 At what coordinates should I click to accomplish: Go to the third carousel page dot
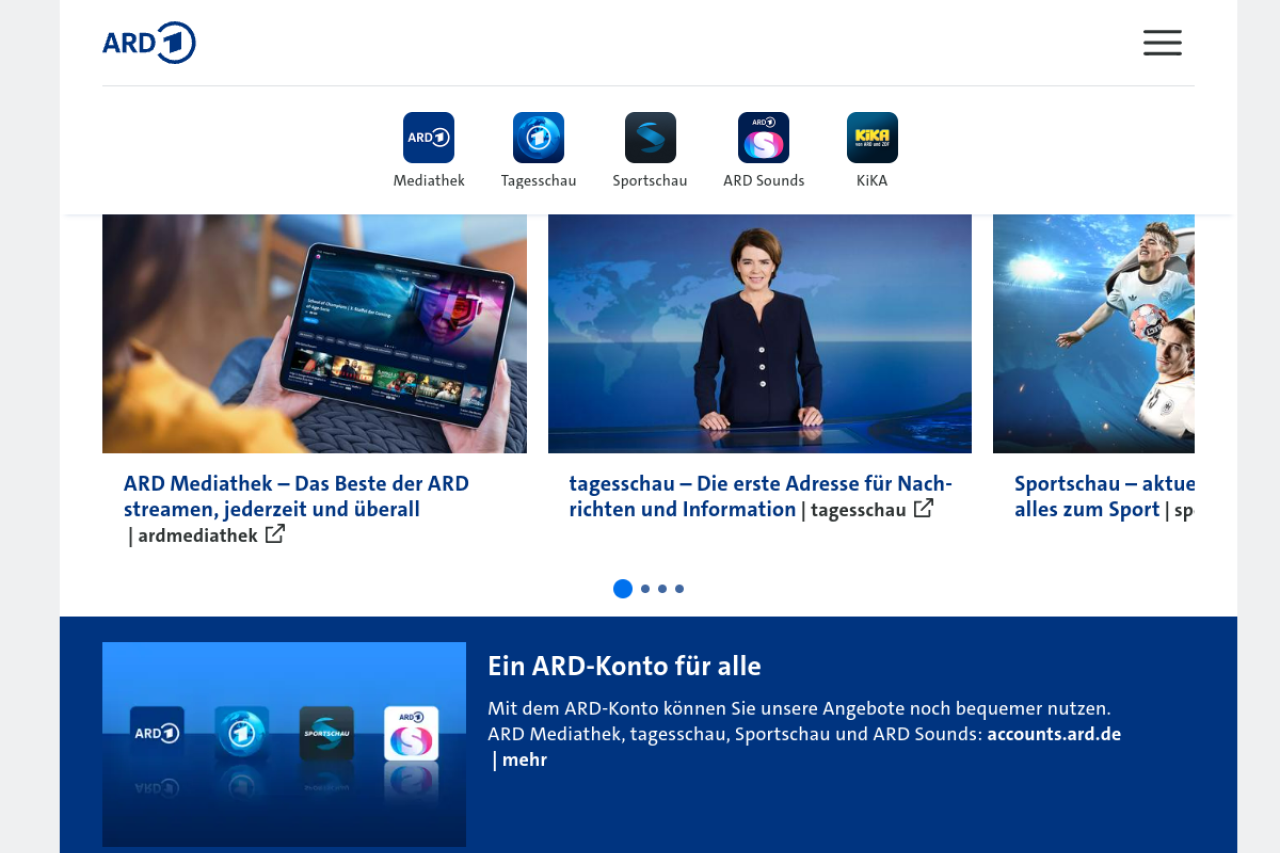(x=662, y=589)
